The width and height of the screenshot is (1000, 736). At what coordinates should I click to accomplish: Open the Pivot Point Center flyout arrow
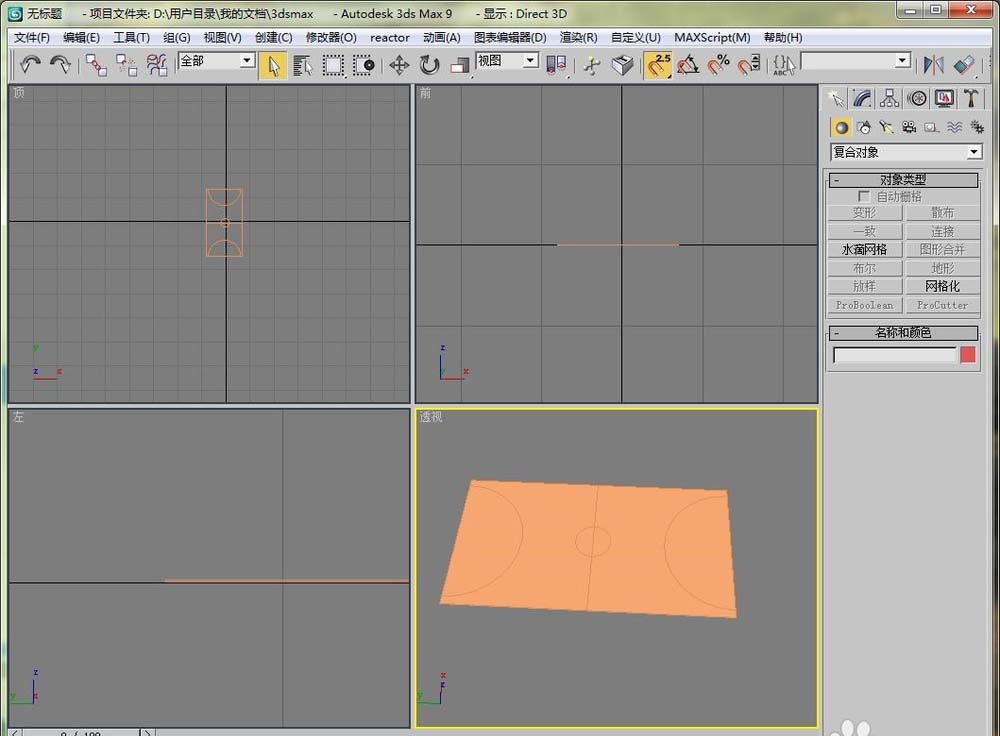pos(568,77)
